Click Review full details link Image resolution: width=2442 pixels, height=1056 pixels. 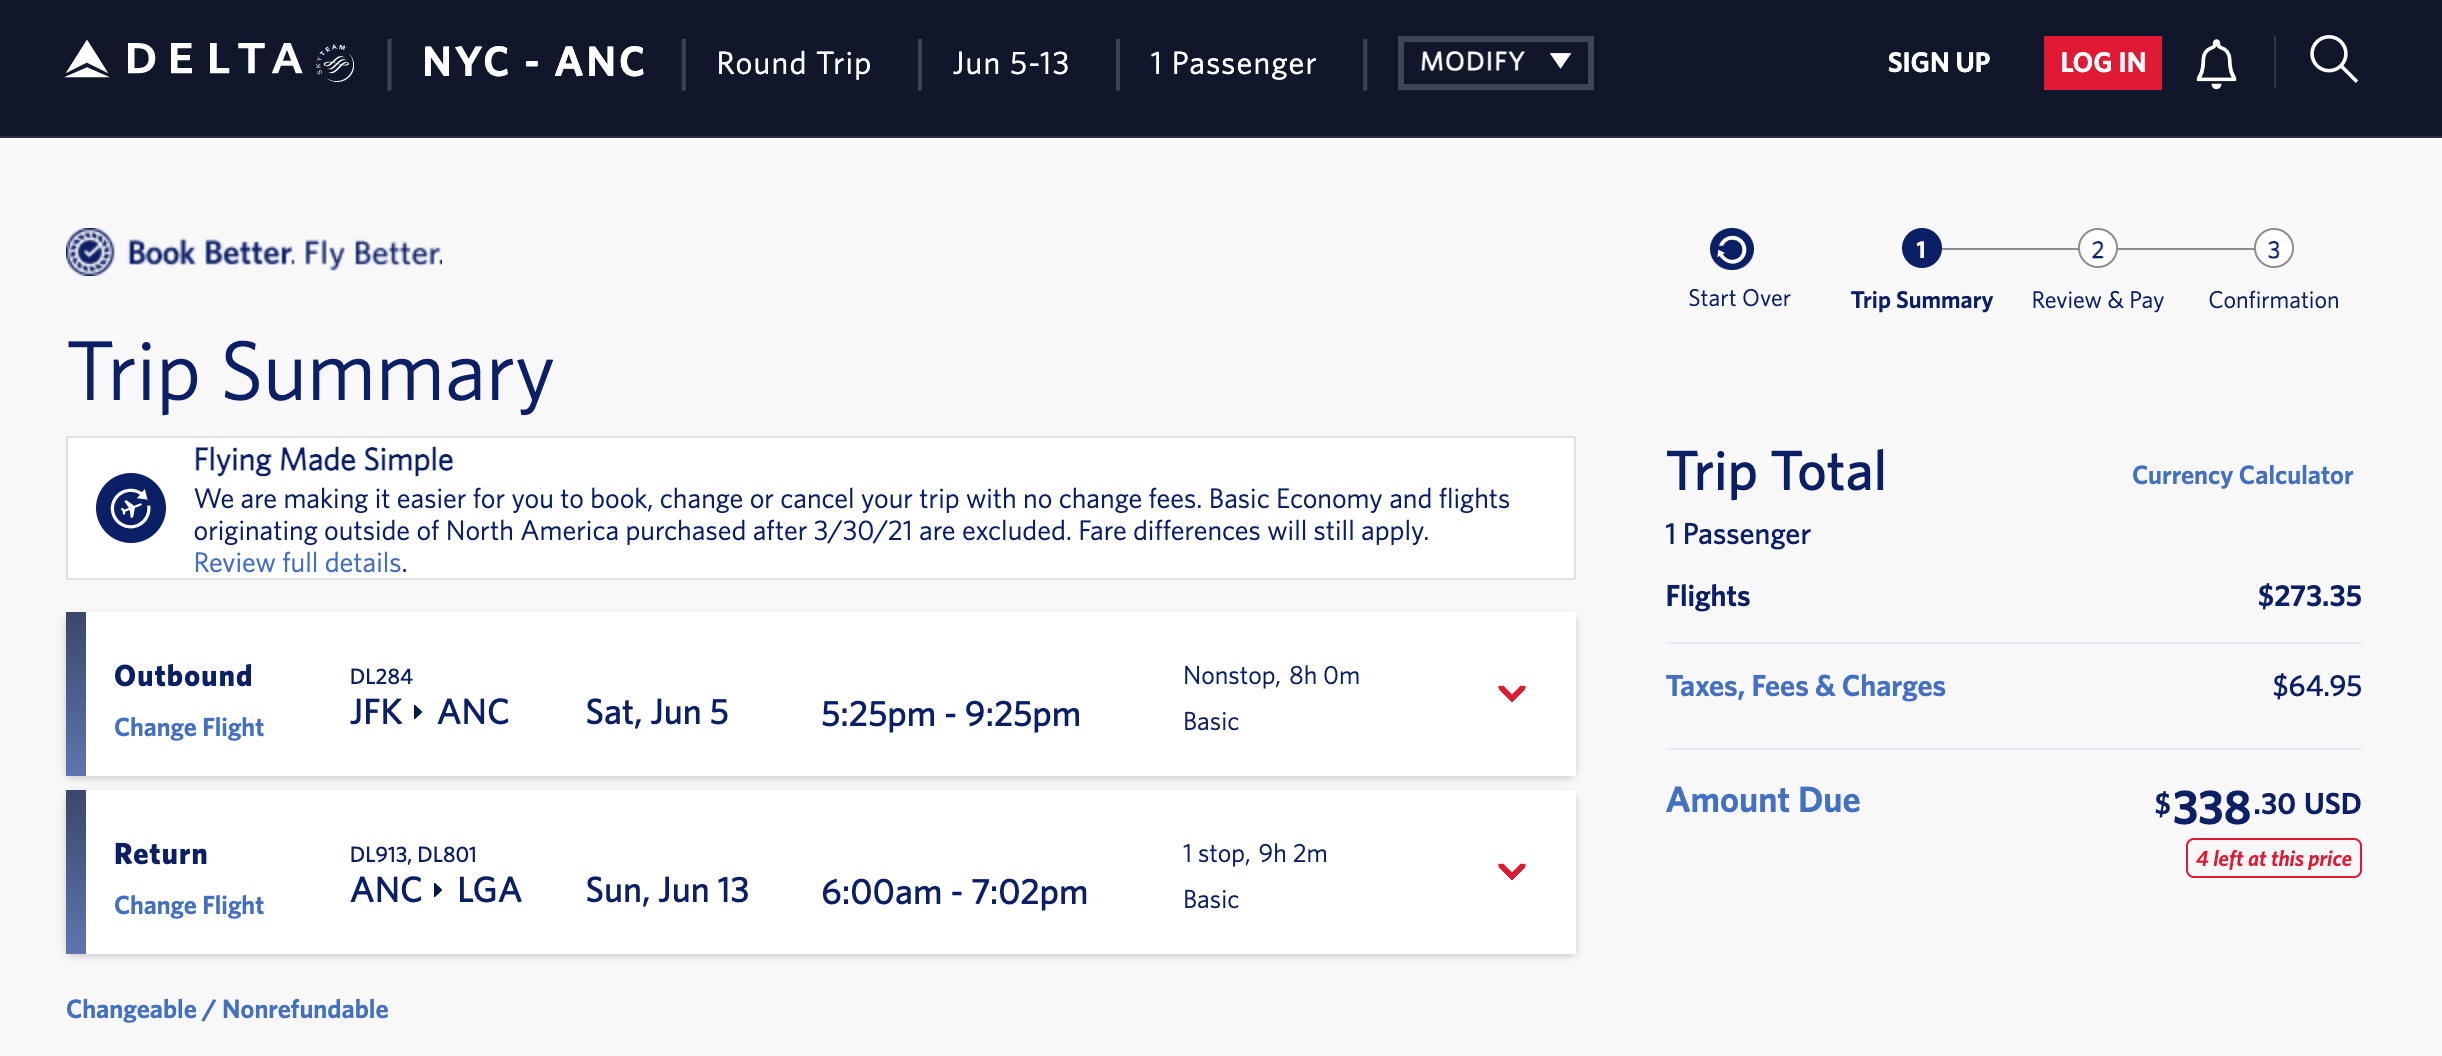[298, 563]
